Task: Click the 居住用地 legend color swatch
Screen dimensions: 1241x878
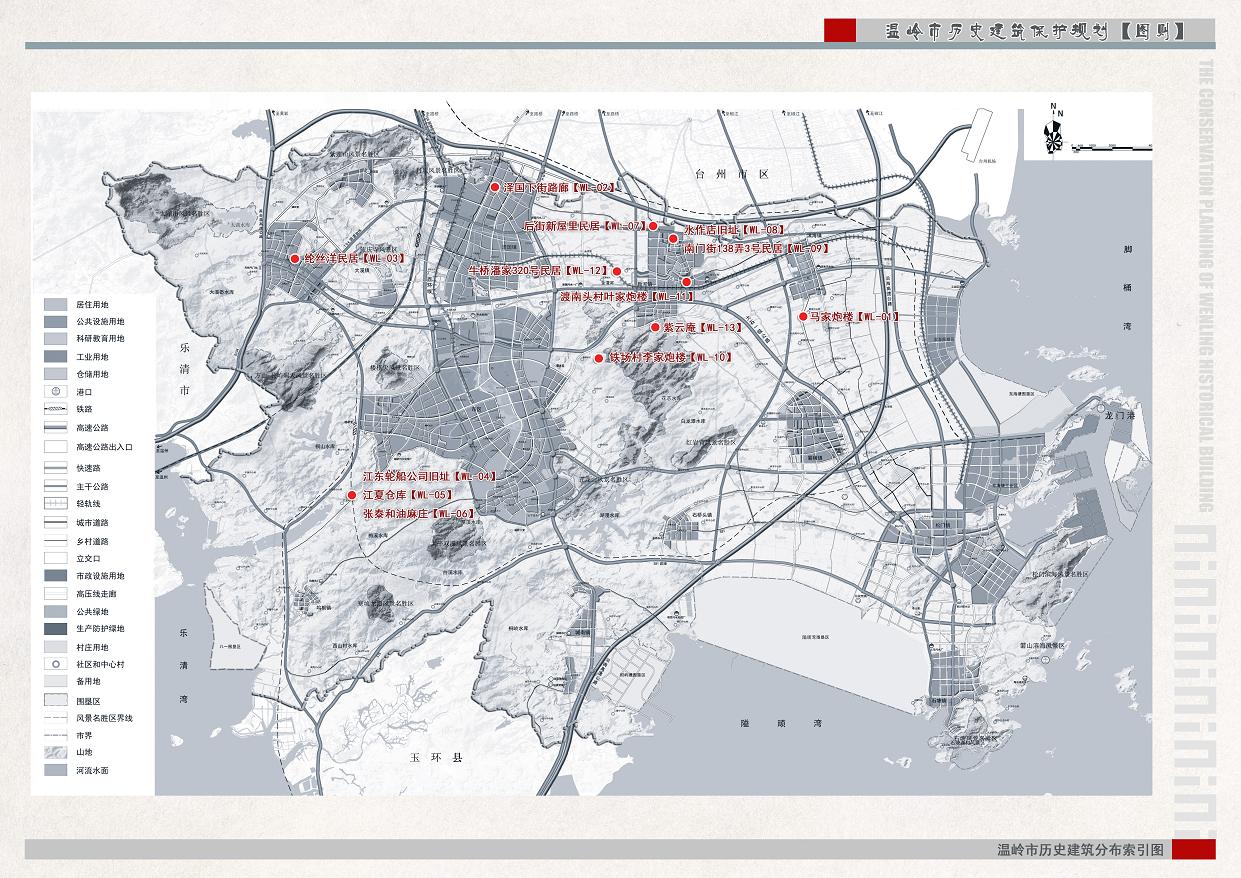Action: click(57, 304)
